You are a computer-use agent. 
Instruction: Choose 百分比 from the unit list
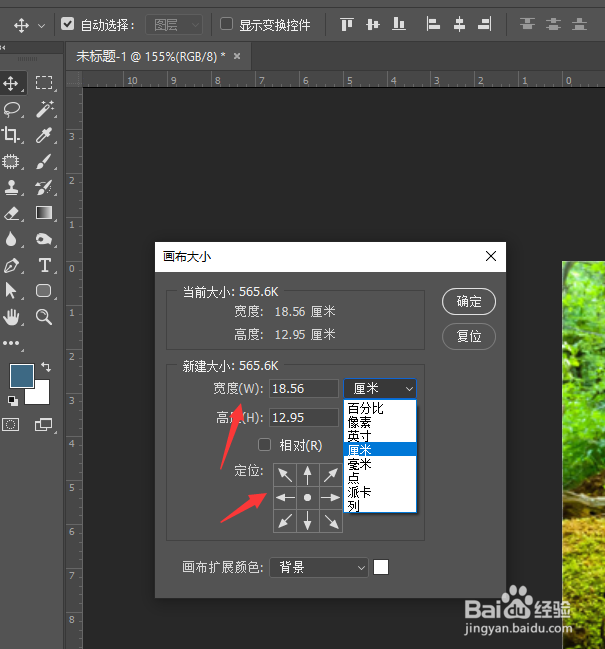(380, 409)
